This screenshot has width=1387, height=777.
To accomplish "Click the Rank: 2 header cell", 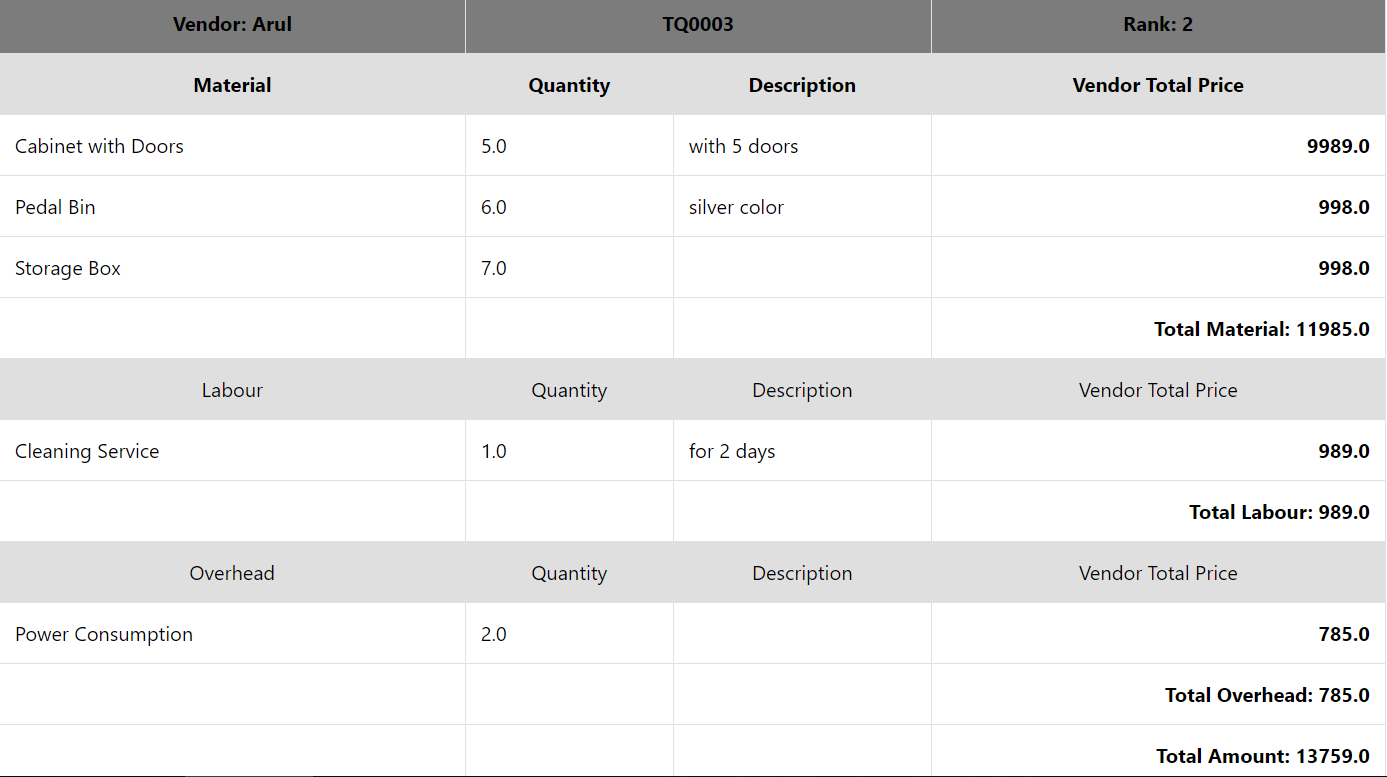I will tap(1158, 25).
